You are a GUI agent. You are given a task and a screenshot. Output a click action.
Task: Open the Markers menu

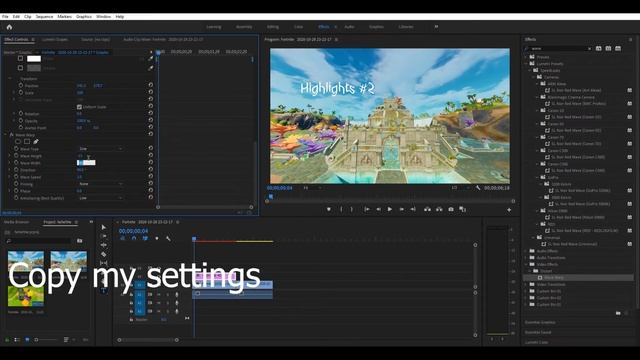[64, 17]
